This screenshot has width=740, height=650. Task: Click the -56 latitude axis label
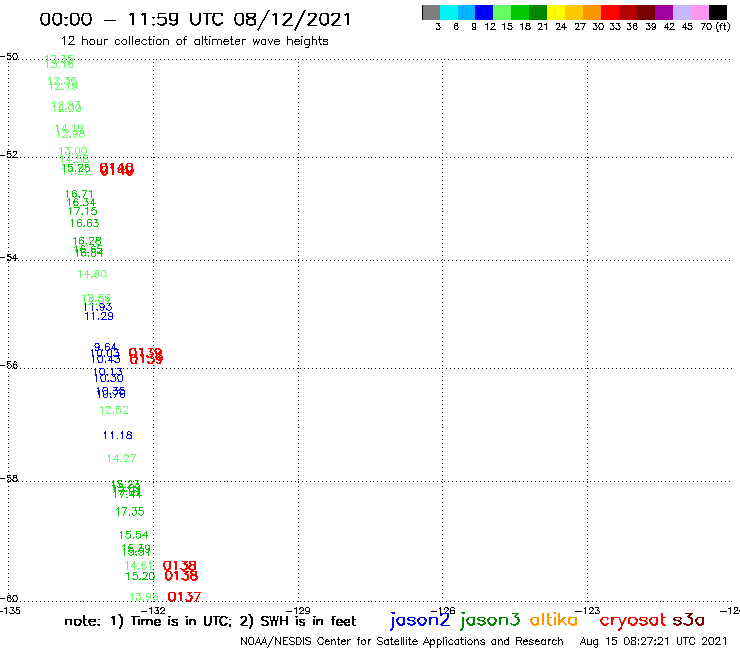(9, 365)
